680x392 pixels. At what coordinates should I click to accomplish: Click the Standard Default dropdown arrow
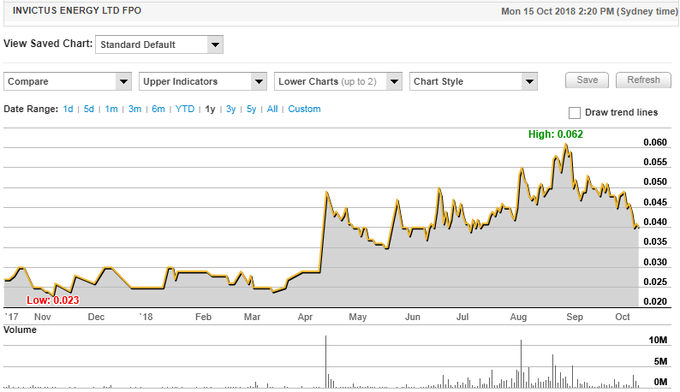(x=215, y=45)
